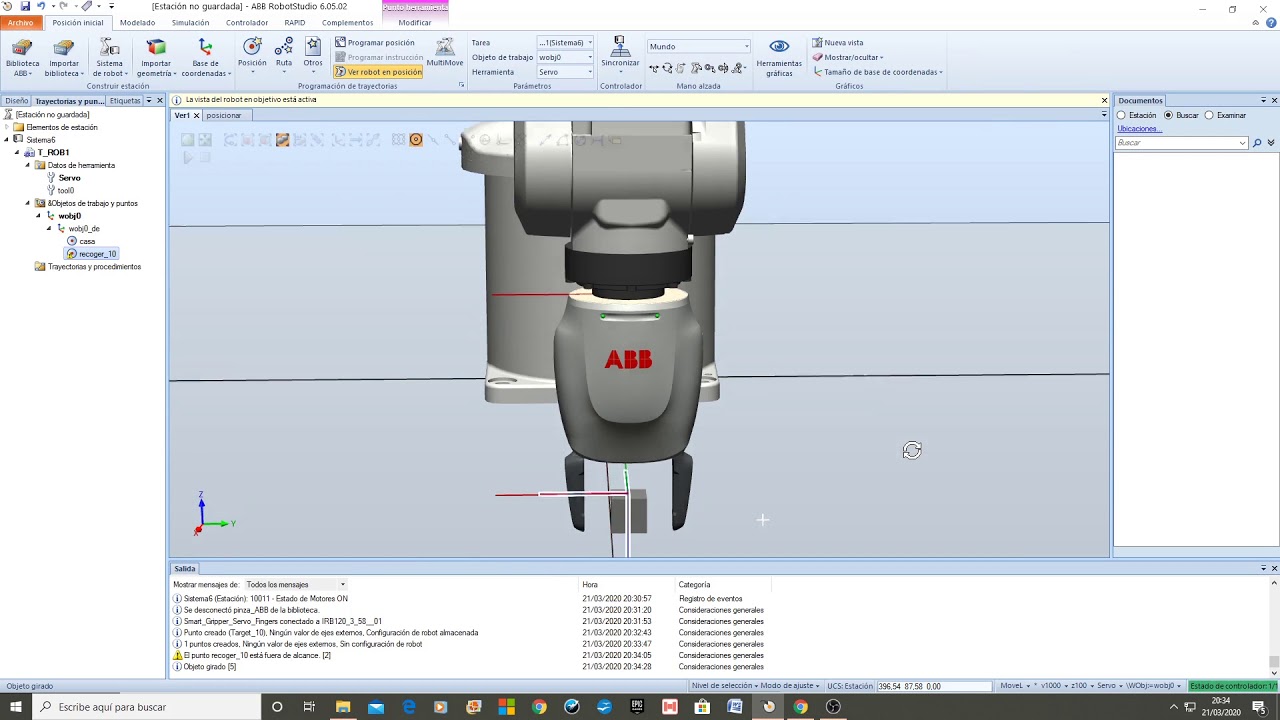
Task: Open Microsoft Edge from taskbar
Action: coord(409,707)
